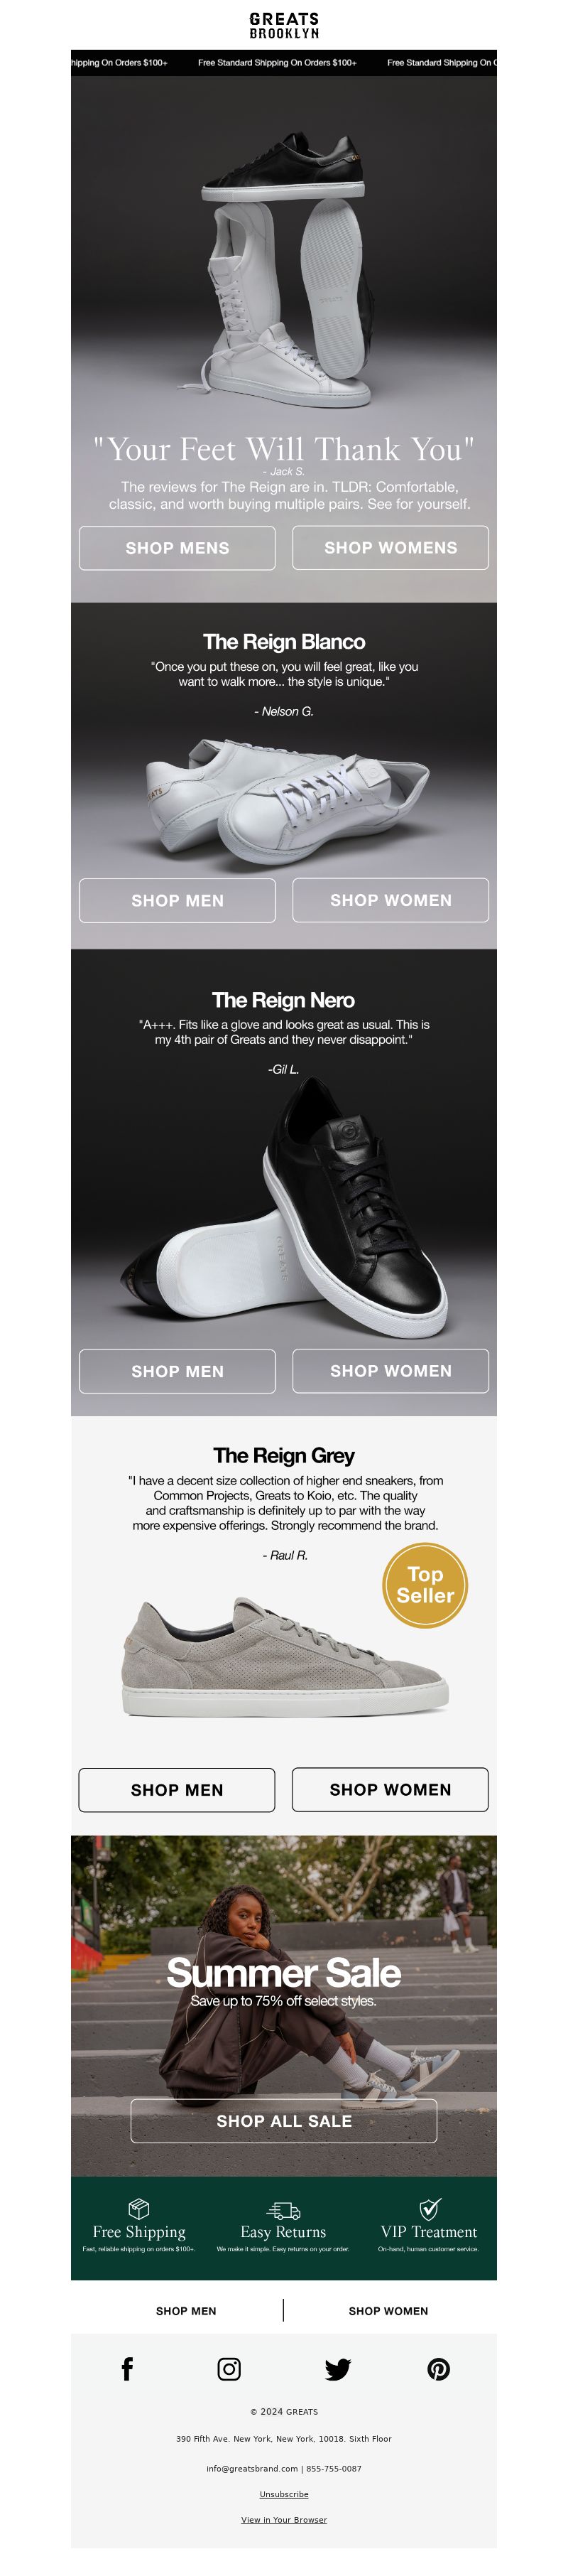Click the Shop All Sale button
This screenshot has height=2576, width=568.
[x=284, y=2120]
